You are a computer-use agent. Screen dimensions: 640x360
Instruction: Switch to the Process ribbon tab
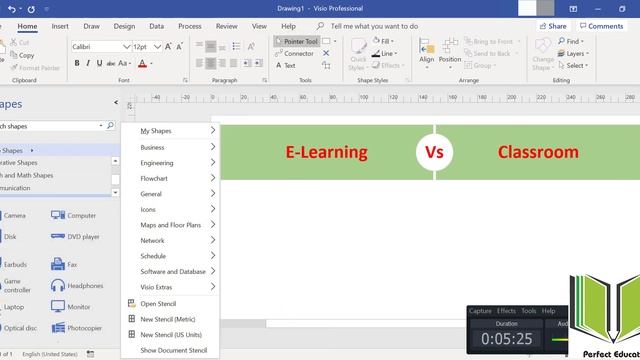click(190, 26)
